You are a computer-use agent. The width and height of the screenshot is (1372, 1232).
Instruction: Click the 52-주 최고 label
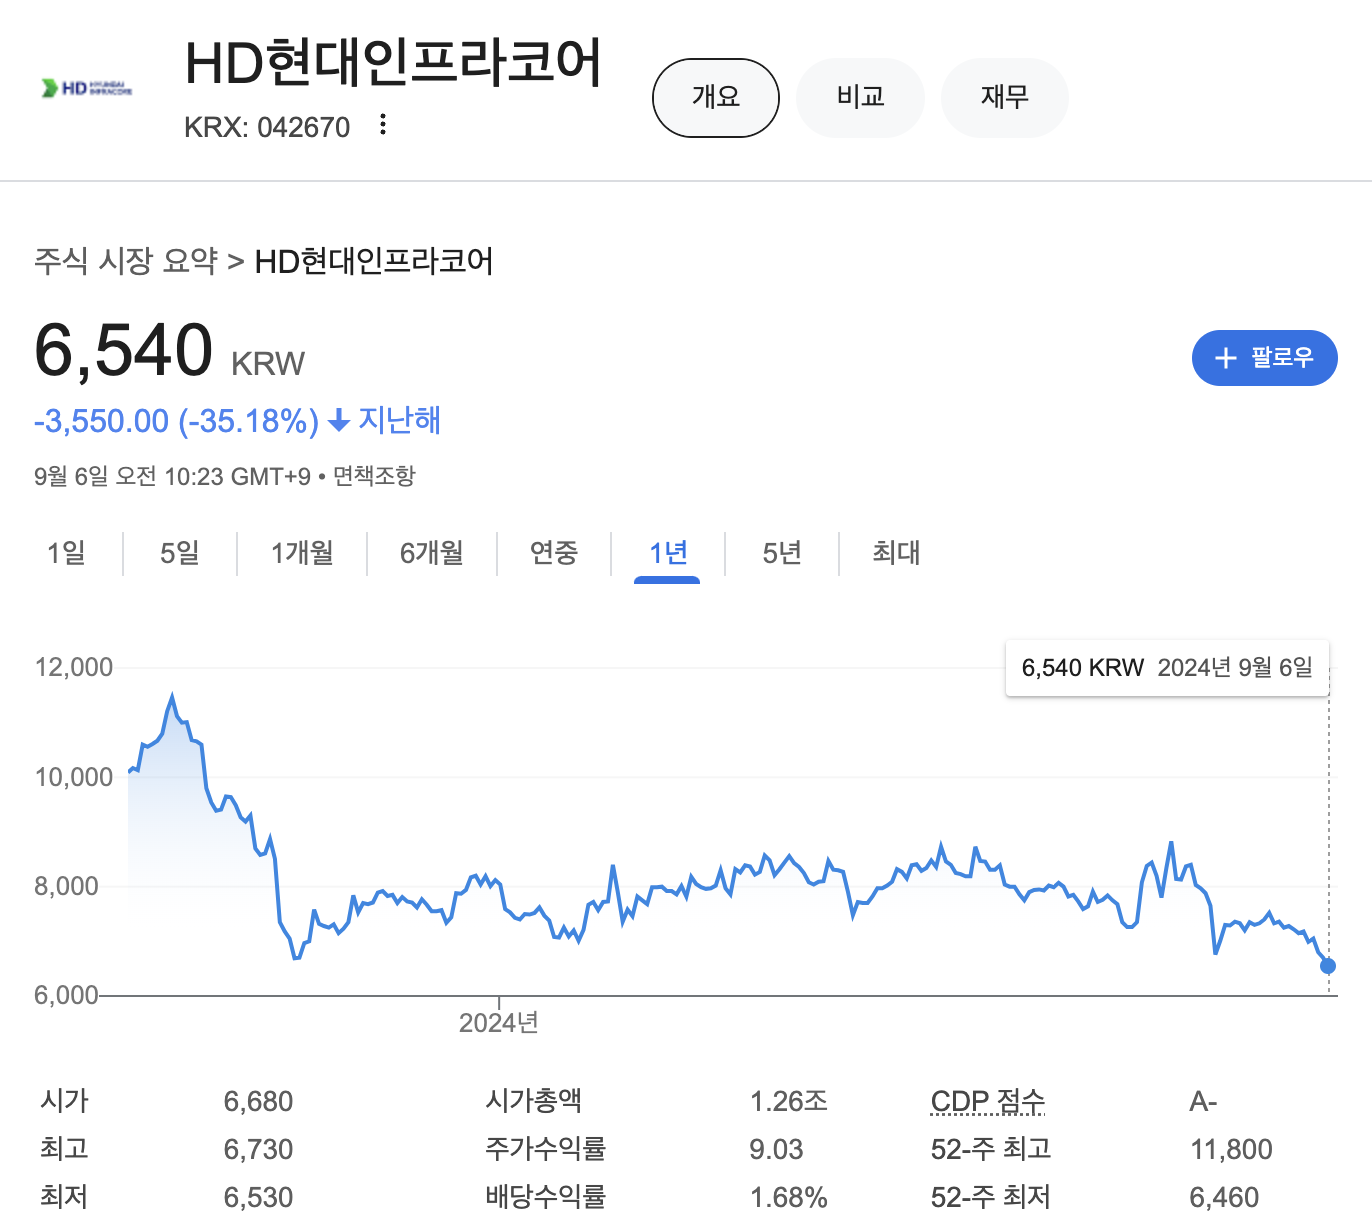(x=990, y=1149)
